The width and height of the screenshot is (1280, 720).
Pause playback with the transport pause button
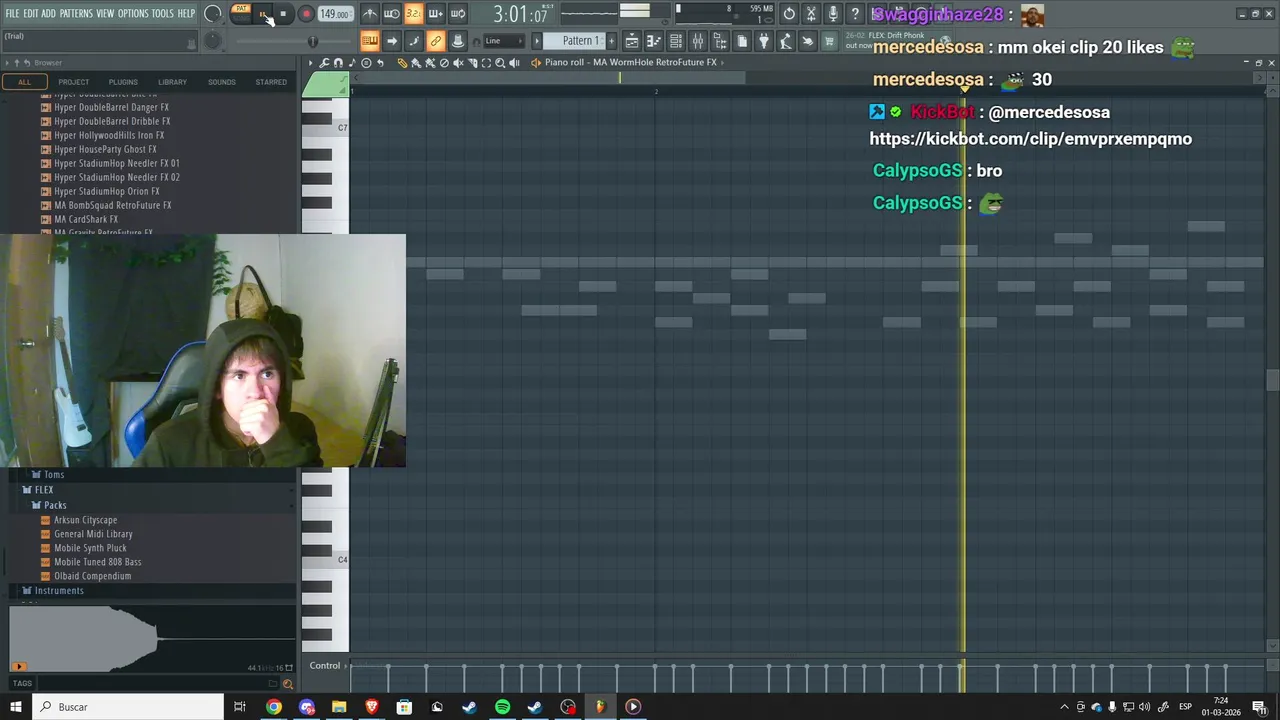point(262,14)
